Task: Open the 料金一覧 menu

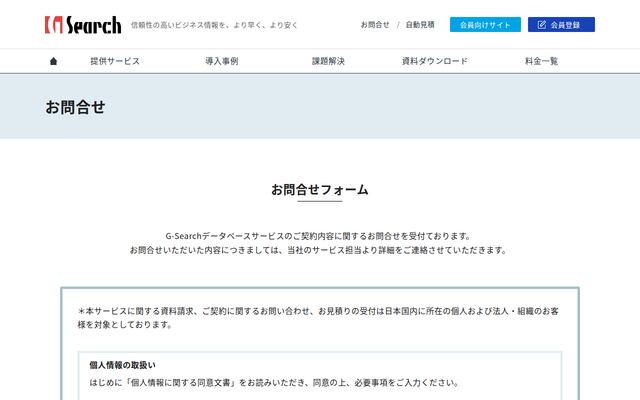Action: pos(541,61)
